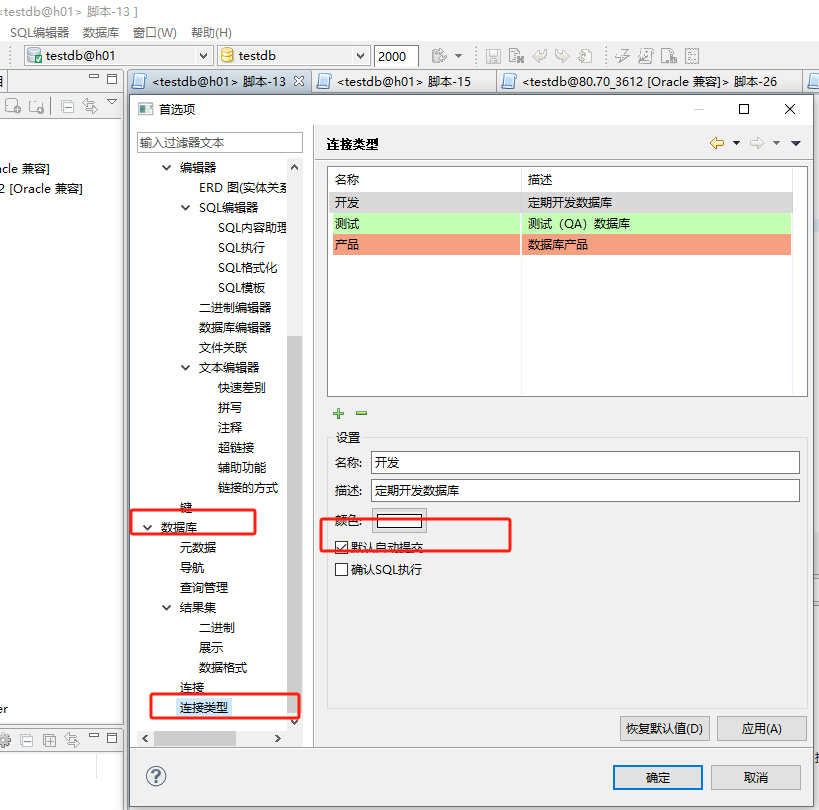Click the 恢复默认值(D) button
Image resolution: width=819 pixels, height=810 pixels.
click(664, 729)
